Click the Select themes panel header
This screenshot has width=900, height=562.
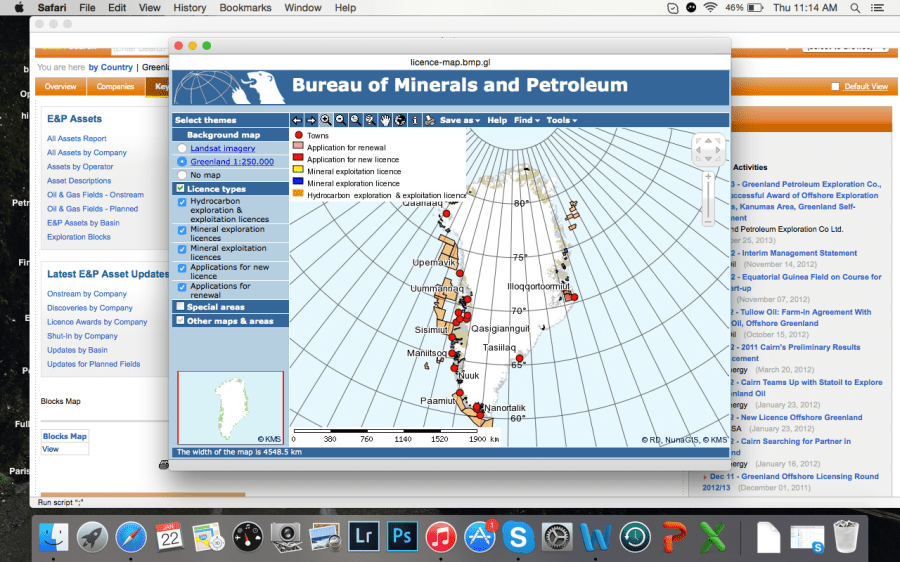click(x=230, y=120)
